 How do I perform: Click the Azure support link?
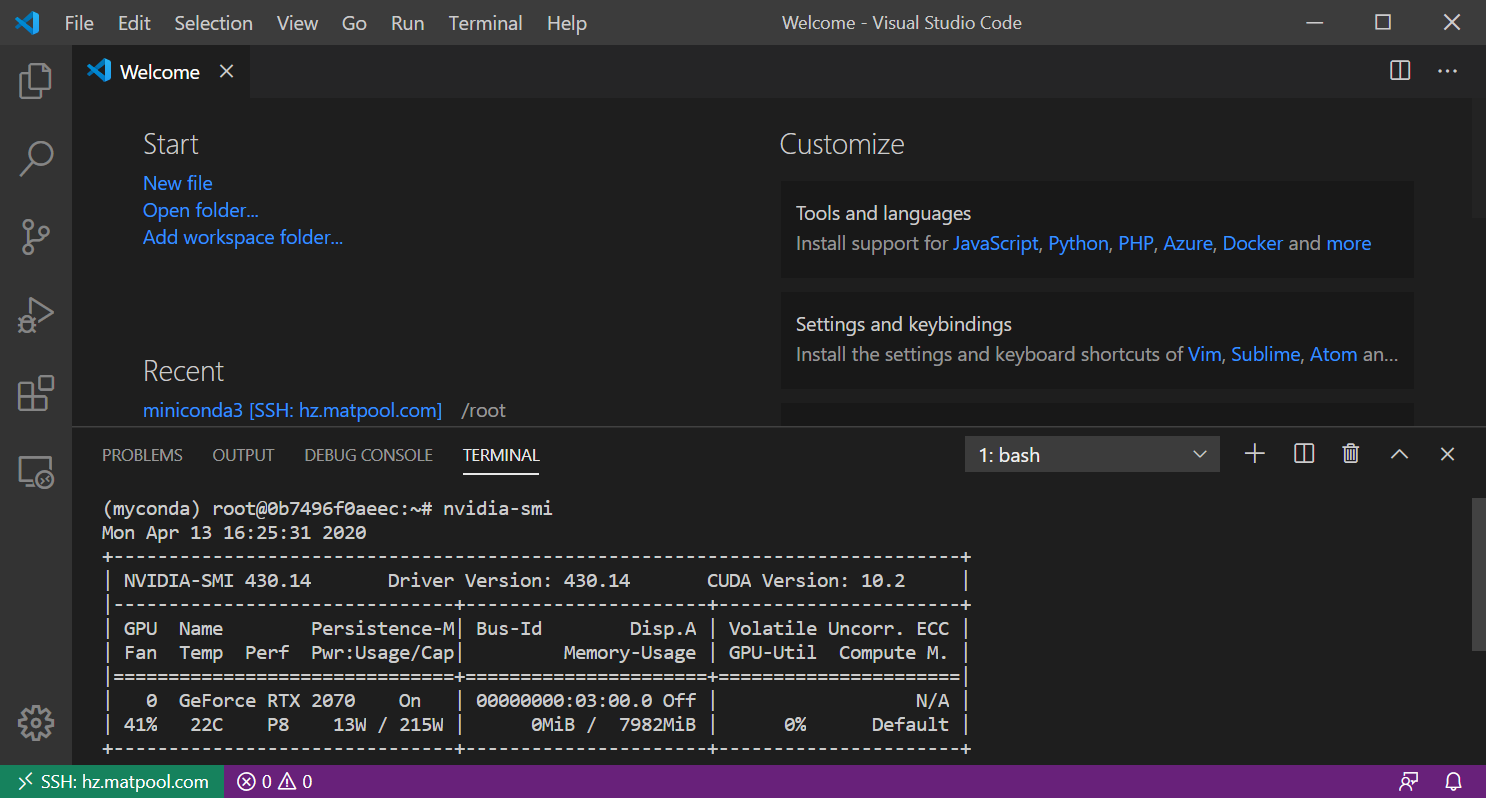1187,243
